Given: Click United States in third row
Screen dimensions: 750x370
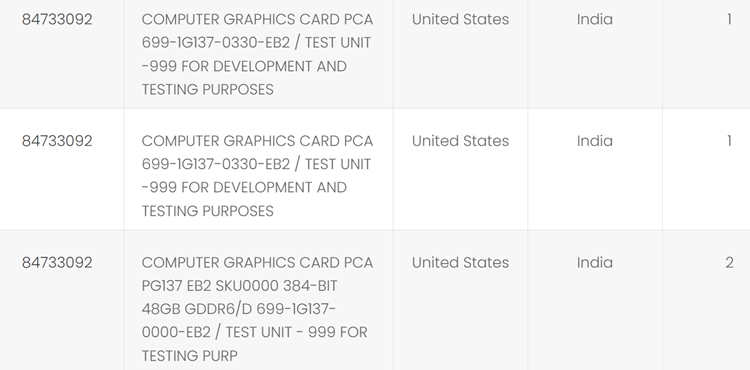Looking at the screenshot, I should click(460, 262).
